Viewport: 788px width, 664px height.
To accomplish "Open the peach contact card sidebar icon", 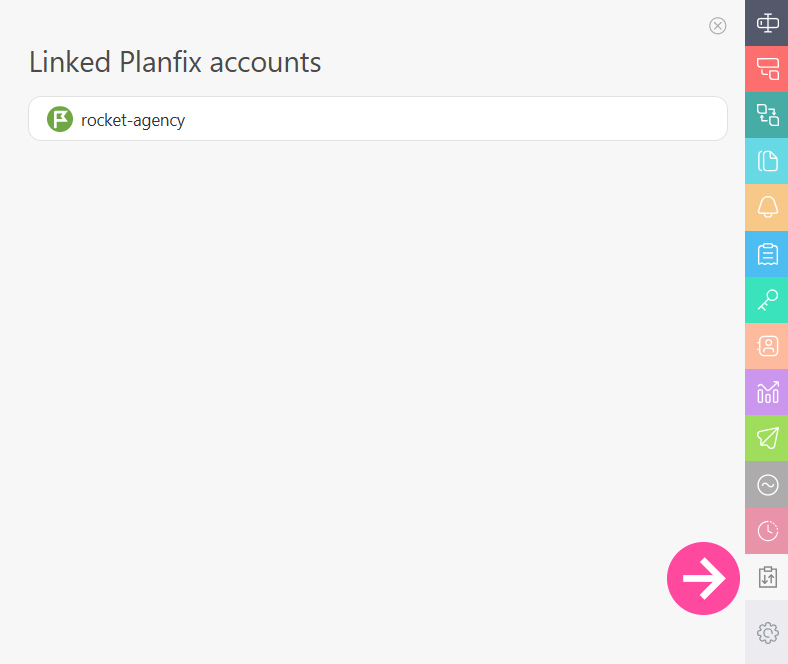I will (767, 346).
